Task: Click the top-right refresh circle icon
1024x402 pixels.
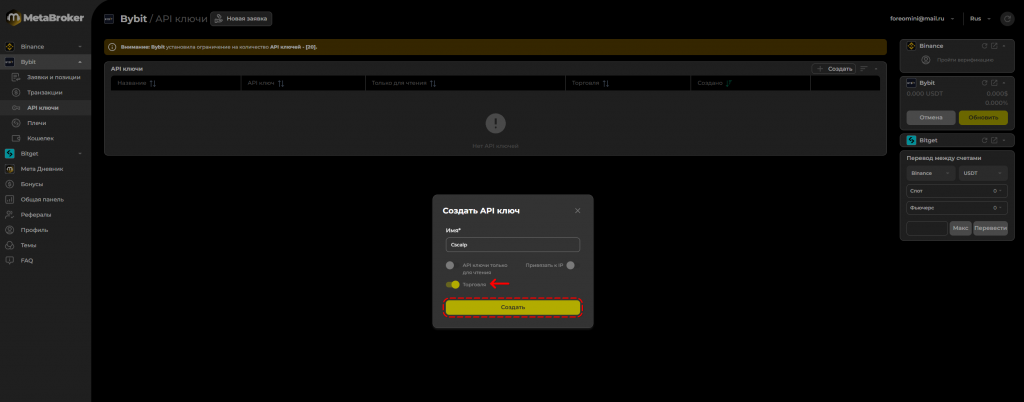Action: pos(1007,19)
